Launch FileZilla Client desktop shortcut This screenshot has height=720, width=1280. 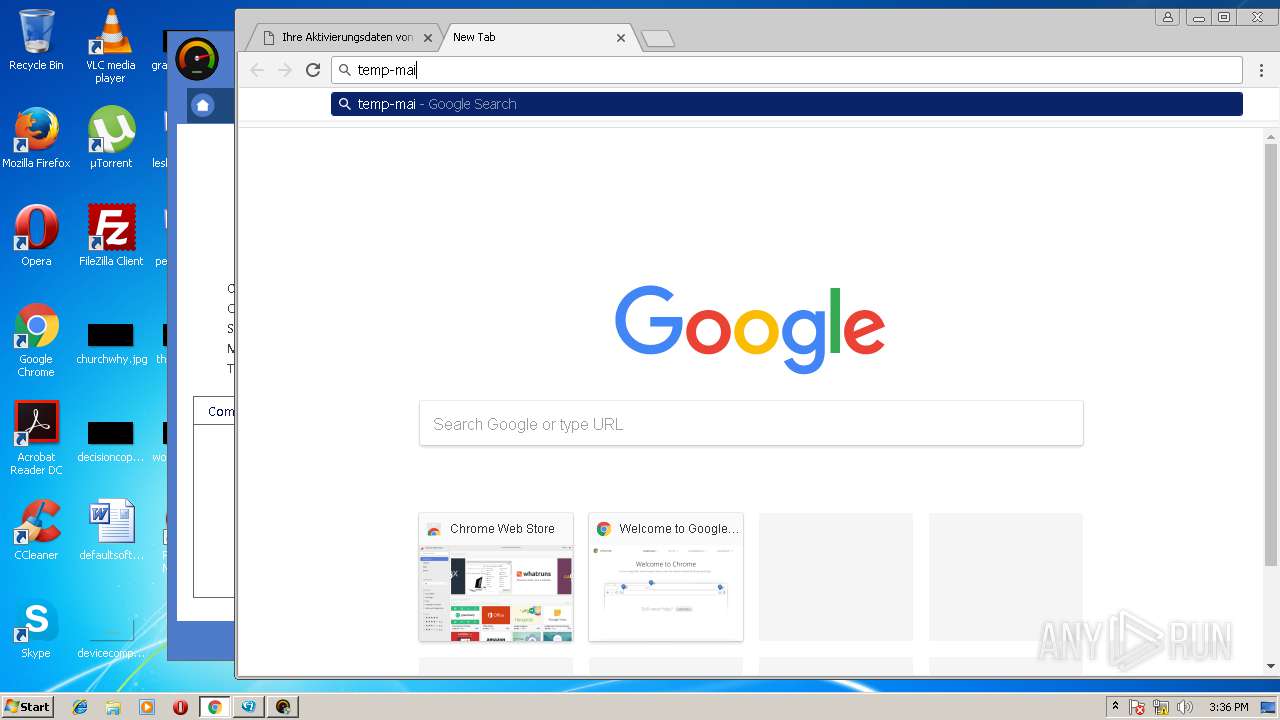110,236
